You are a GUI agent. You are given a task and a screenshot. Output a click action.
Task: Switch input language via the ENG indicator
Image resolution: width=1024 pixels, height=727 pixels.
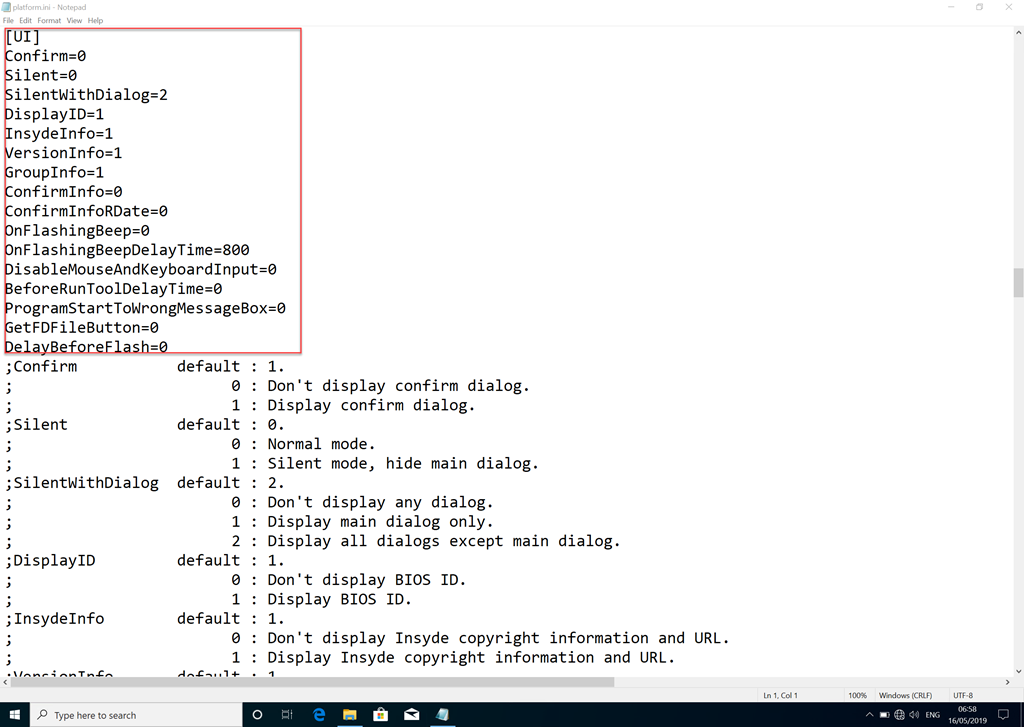coord(932,715)
